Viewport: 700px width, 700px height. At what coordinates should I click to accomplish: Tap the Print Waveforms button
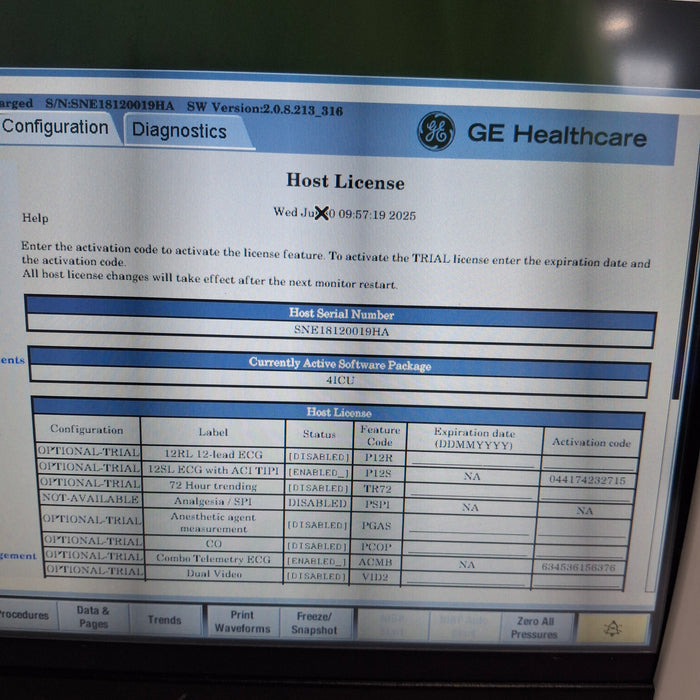pyautogui.click(x=242, y=621)
